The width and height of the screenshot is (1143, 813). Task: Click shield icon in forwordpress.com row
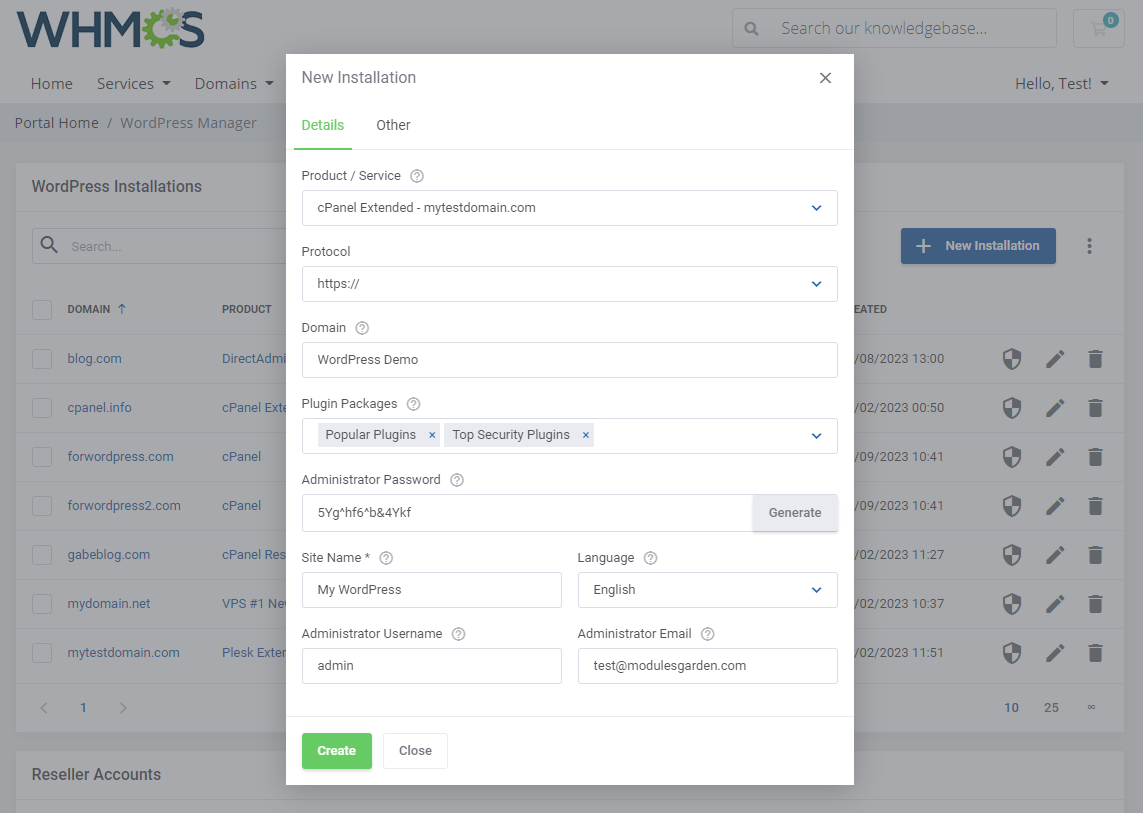[x=1012, y=456]
